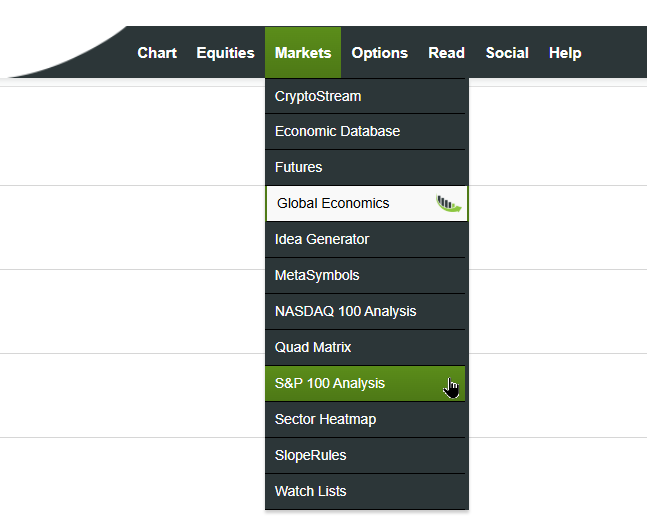647x530 pixels.
Task: Collapse the Markets dropdown menu
Action: point(303,52)
